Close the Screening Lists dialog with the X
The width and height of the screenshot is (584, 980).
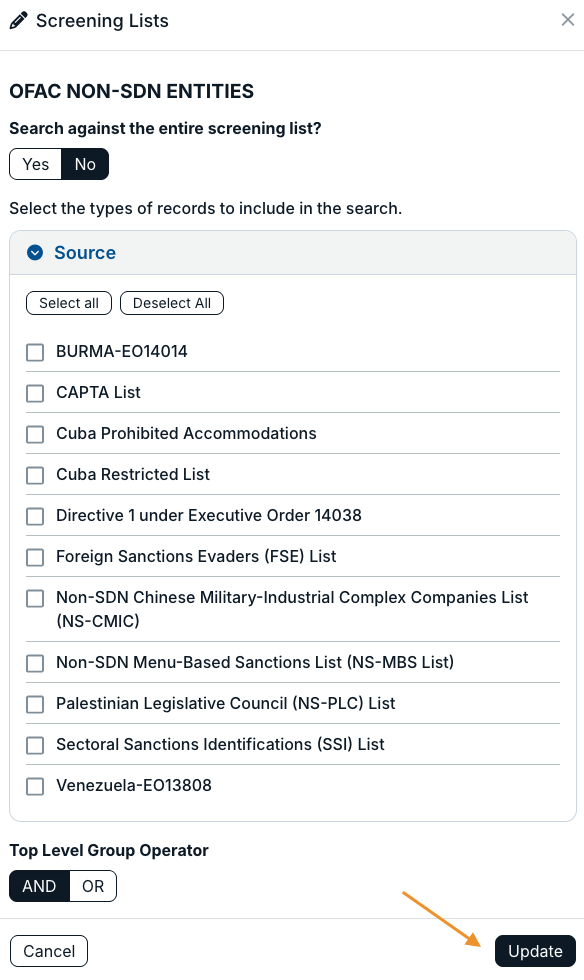pyautogui.click(x=568, y=20)
